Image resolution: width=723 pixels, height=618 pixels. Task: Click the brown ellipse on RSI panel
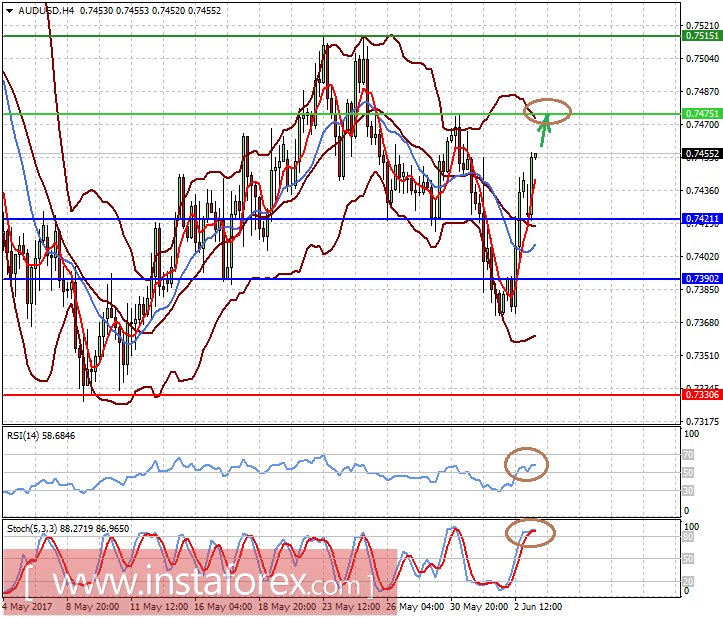tap(526, 464)
